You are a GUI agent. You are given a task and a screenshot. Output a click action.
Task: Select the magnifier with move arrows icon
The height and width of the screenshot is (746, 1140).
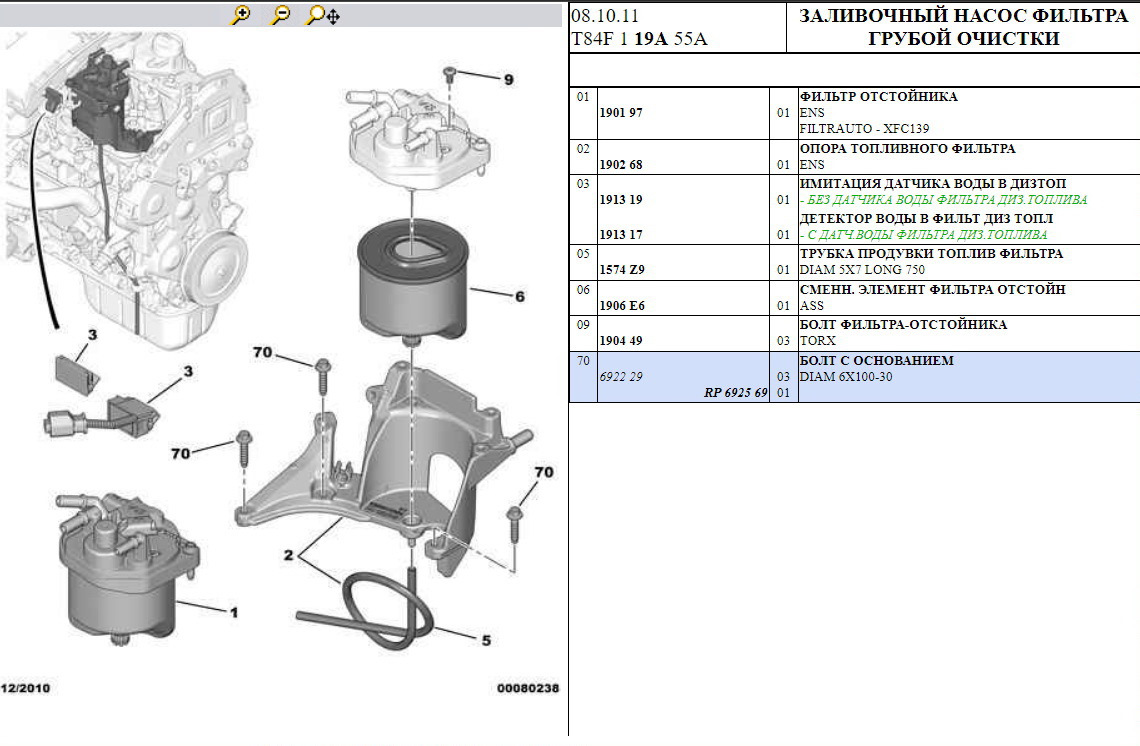point(322,15)
